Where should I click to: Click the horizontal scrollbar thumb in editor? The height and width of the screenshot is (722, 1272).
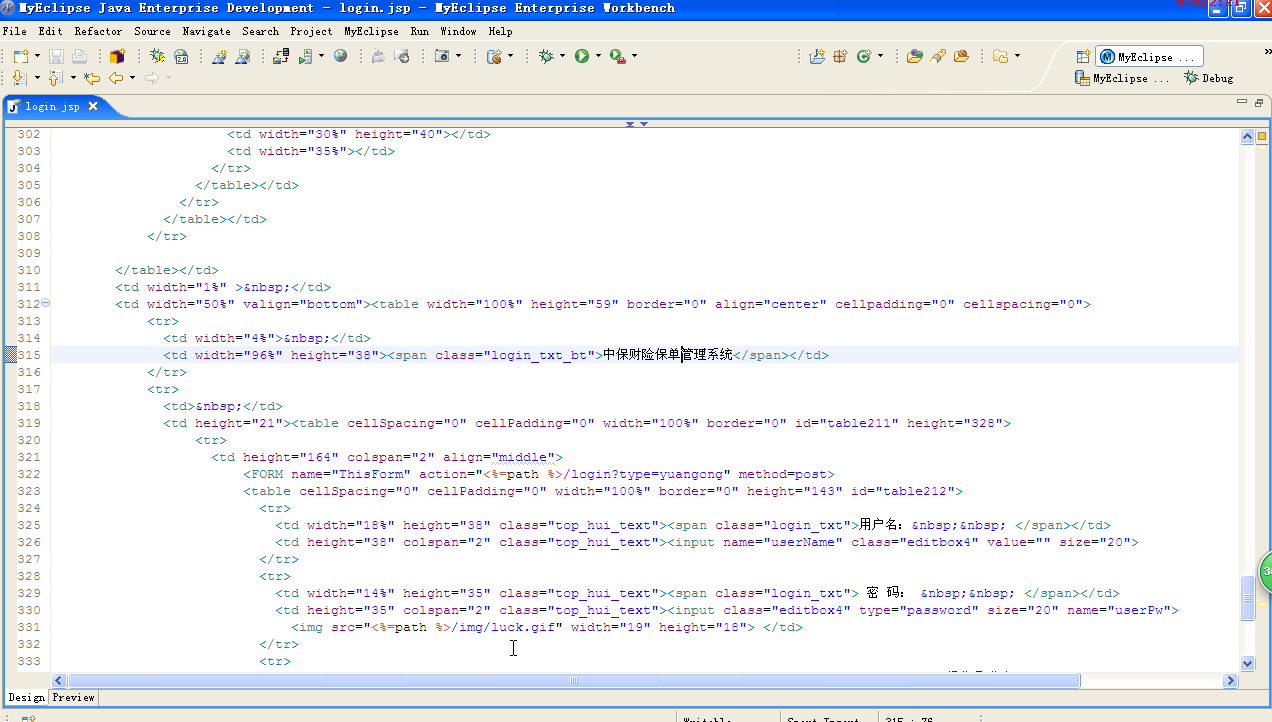pyautogui.click(x=574, y=680)
